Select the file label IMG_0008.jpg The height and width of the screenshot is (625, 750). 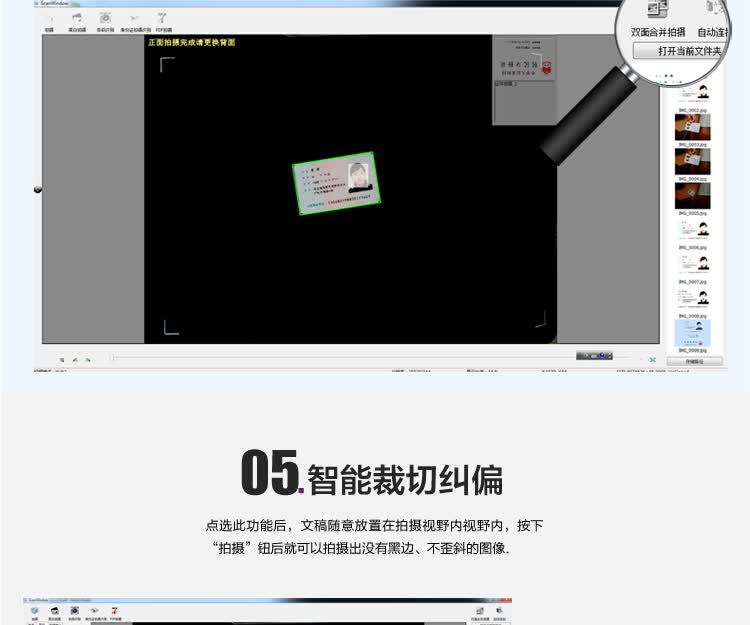click(693, 317)
